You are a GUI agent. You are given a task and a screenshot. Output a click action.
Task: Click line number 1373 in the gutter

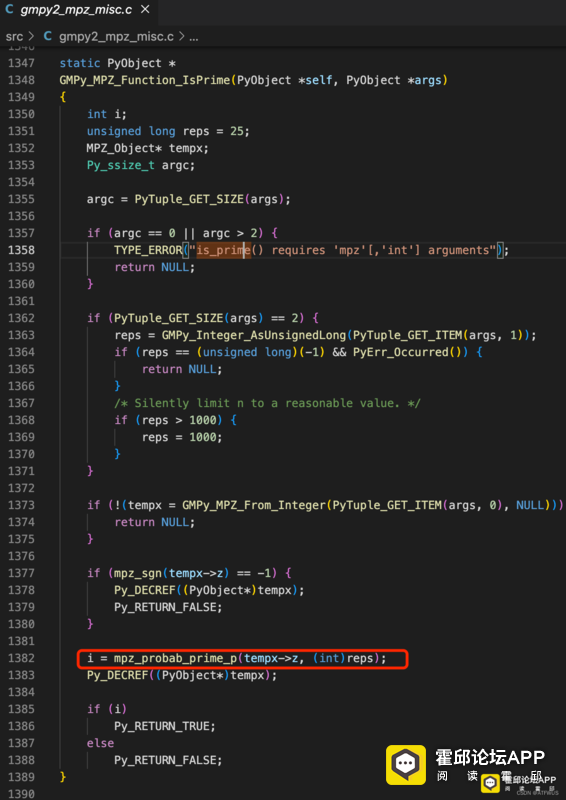click(x=21, y=505)
